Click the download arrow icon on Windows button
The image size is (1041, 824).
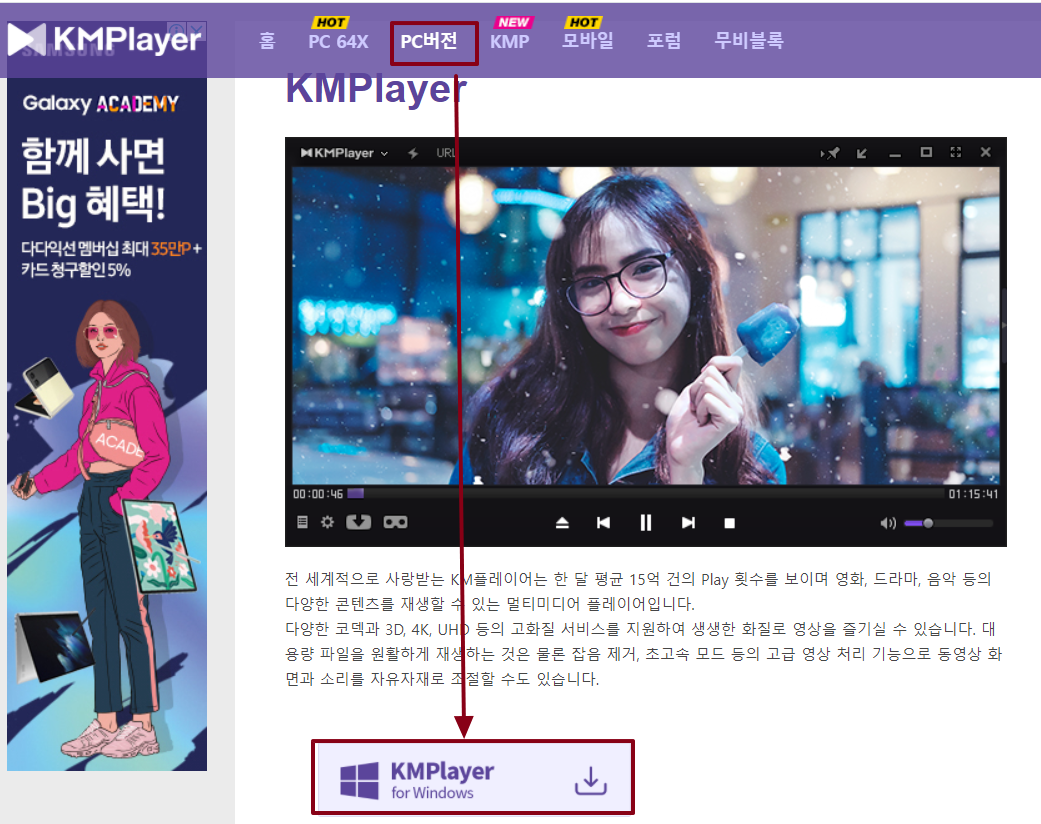[590, 780]
